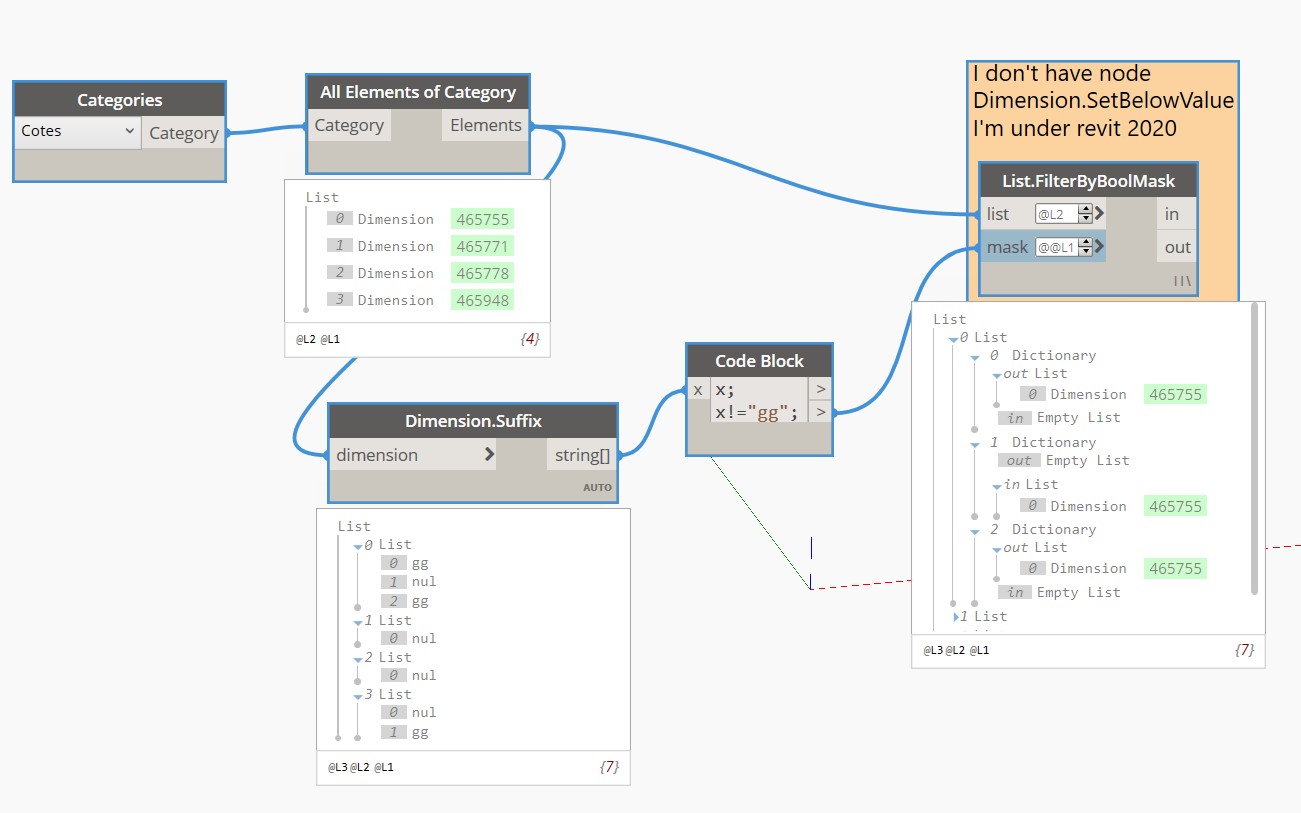Select Dimension element ID 465948
Viewport: 1301px width, 813px height.
point(482,300)
